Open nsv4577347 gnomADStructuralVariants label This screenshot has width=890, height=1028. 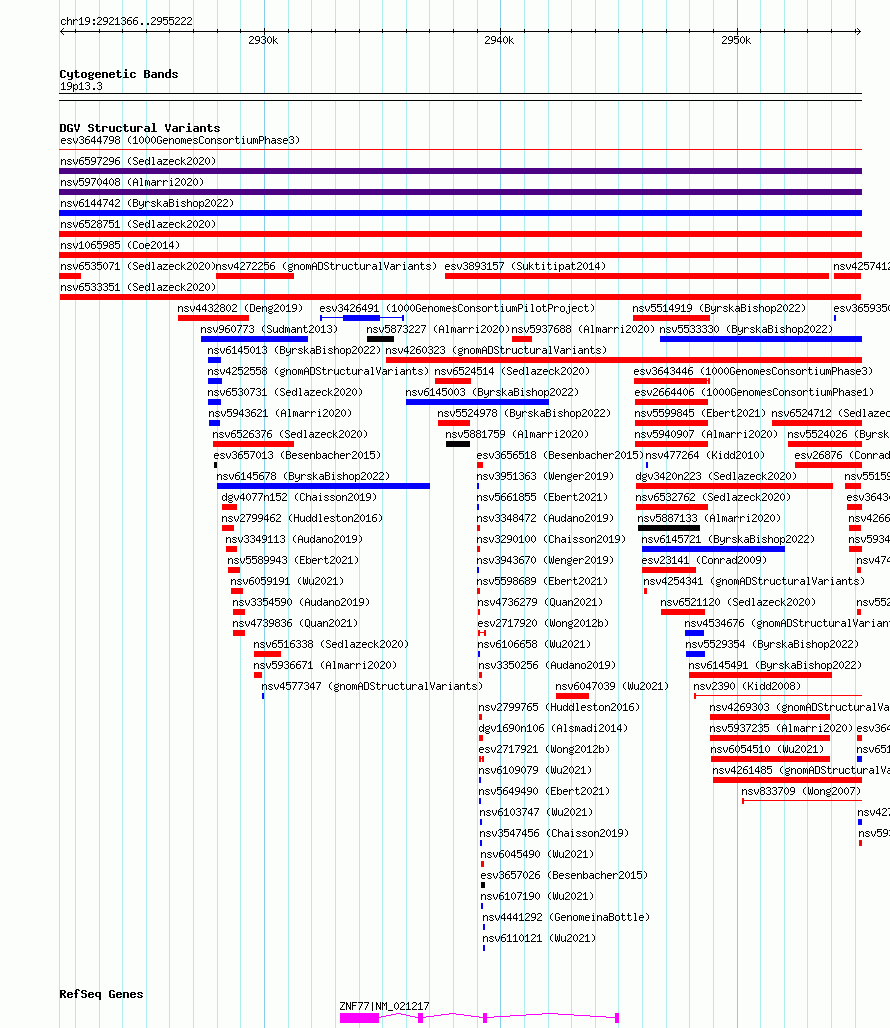click(x=372, y=686)
